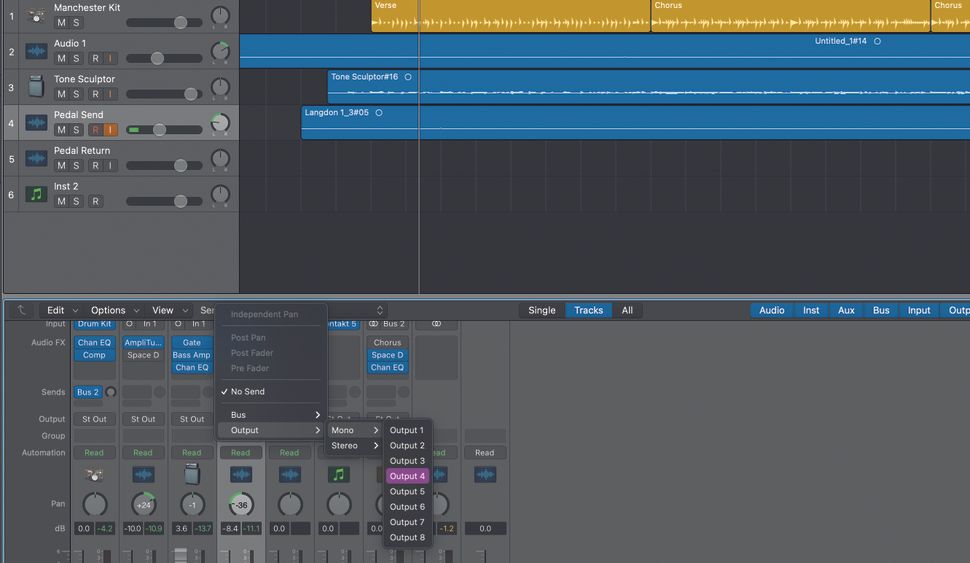The width and height of the screenshot is (970, 563).
Task: Toggle the Aux channel filter button
Action: pyautogui.click(x=846, y=310)
